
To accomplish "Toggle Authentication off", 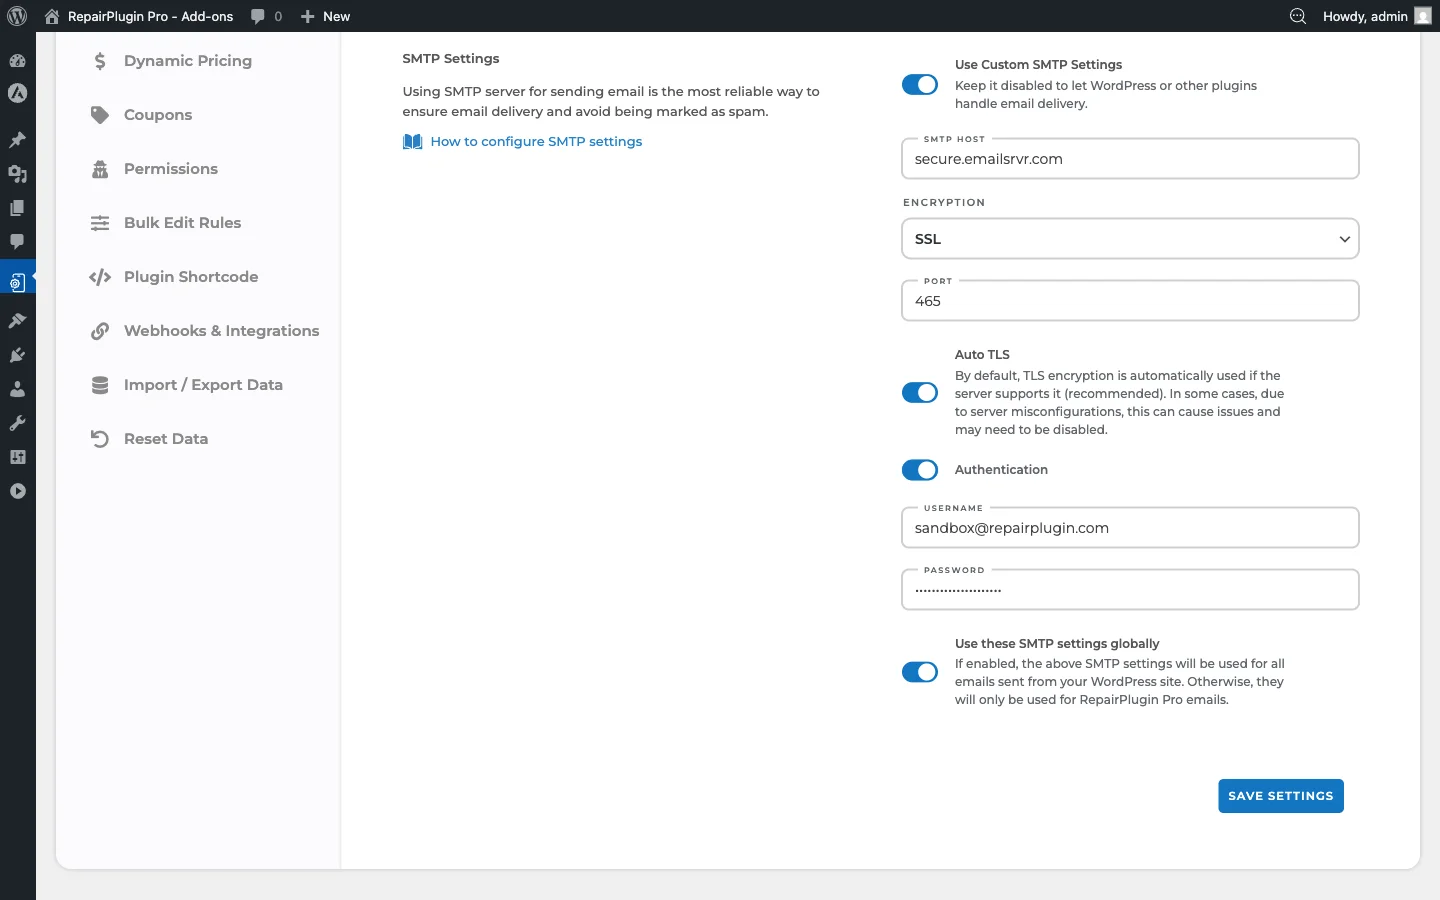I will 920,470.
